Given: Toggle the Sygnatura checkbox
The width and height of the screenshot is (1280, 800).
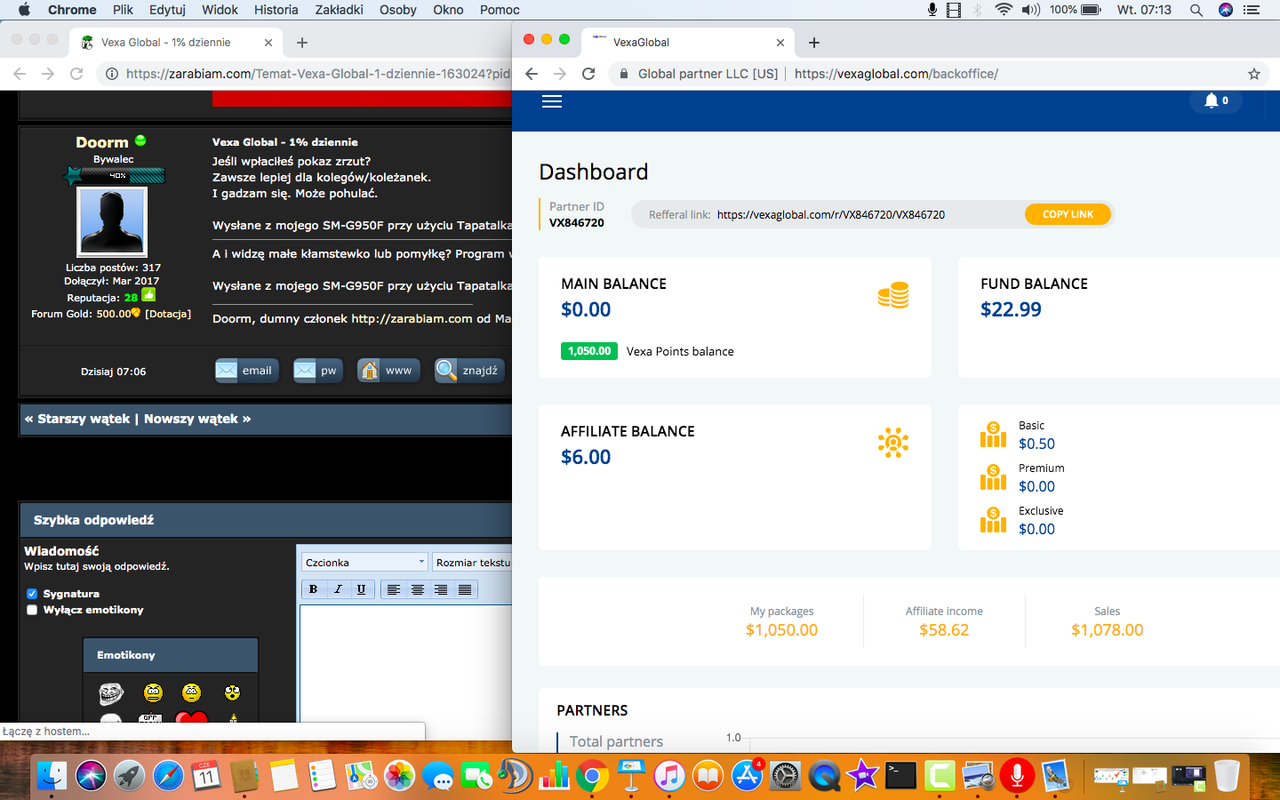Looking at the screenshot, I should point(32,593).
